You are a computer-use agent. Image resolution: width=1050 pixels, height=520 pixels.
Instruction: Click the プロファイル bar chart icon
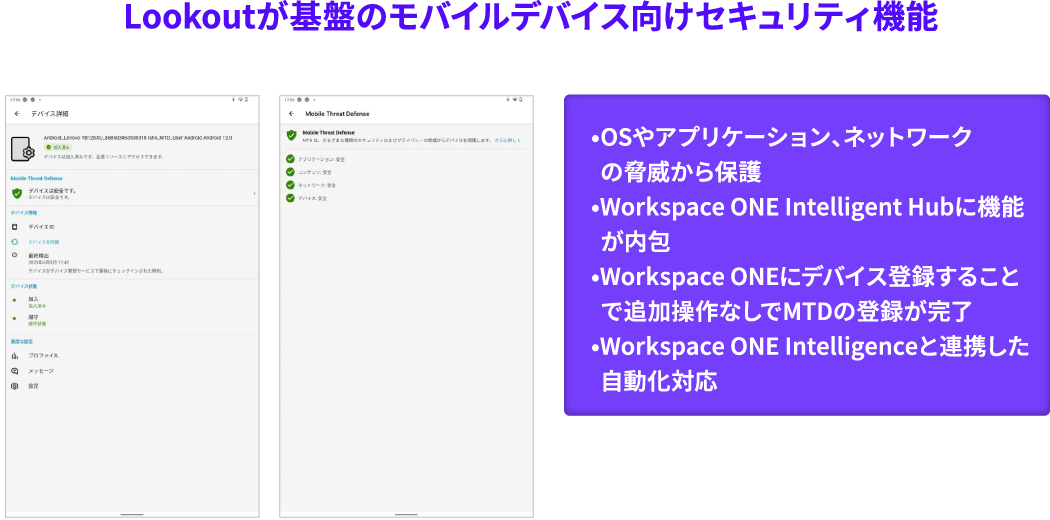[x=15, y=355]
